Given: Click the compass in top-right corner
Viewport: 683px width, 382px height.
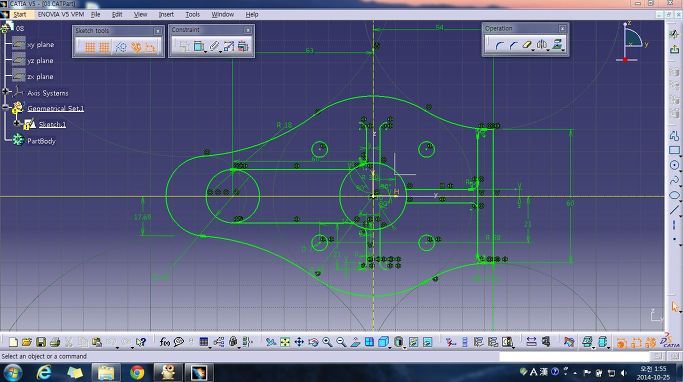Looking at the screenshot, I should pyautogui.click(x=632, y=42).
